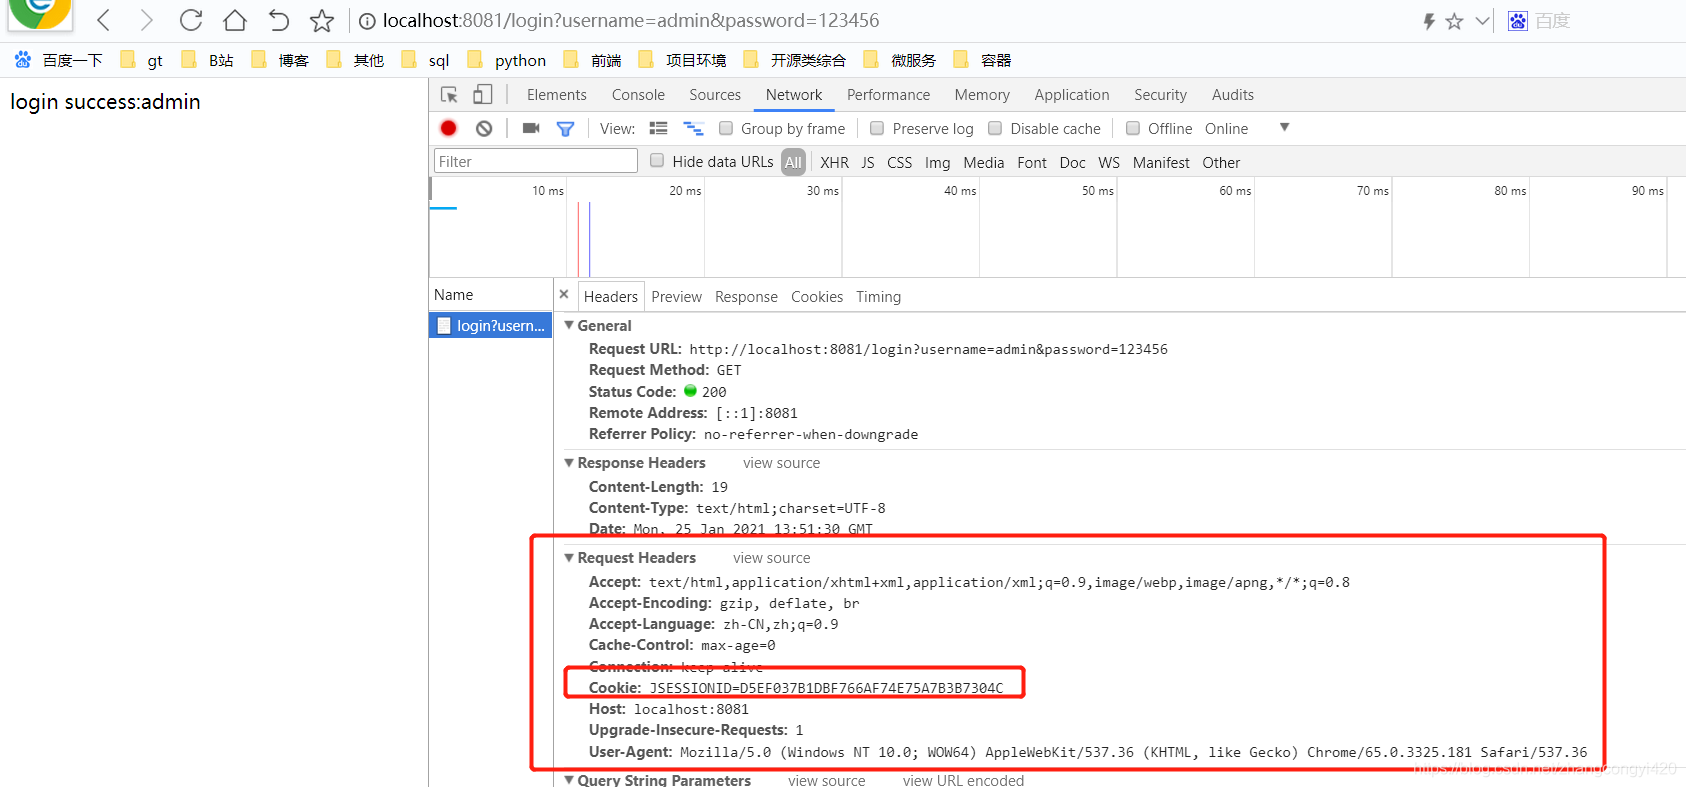Click the star icon beside lightning icon

1454,21
